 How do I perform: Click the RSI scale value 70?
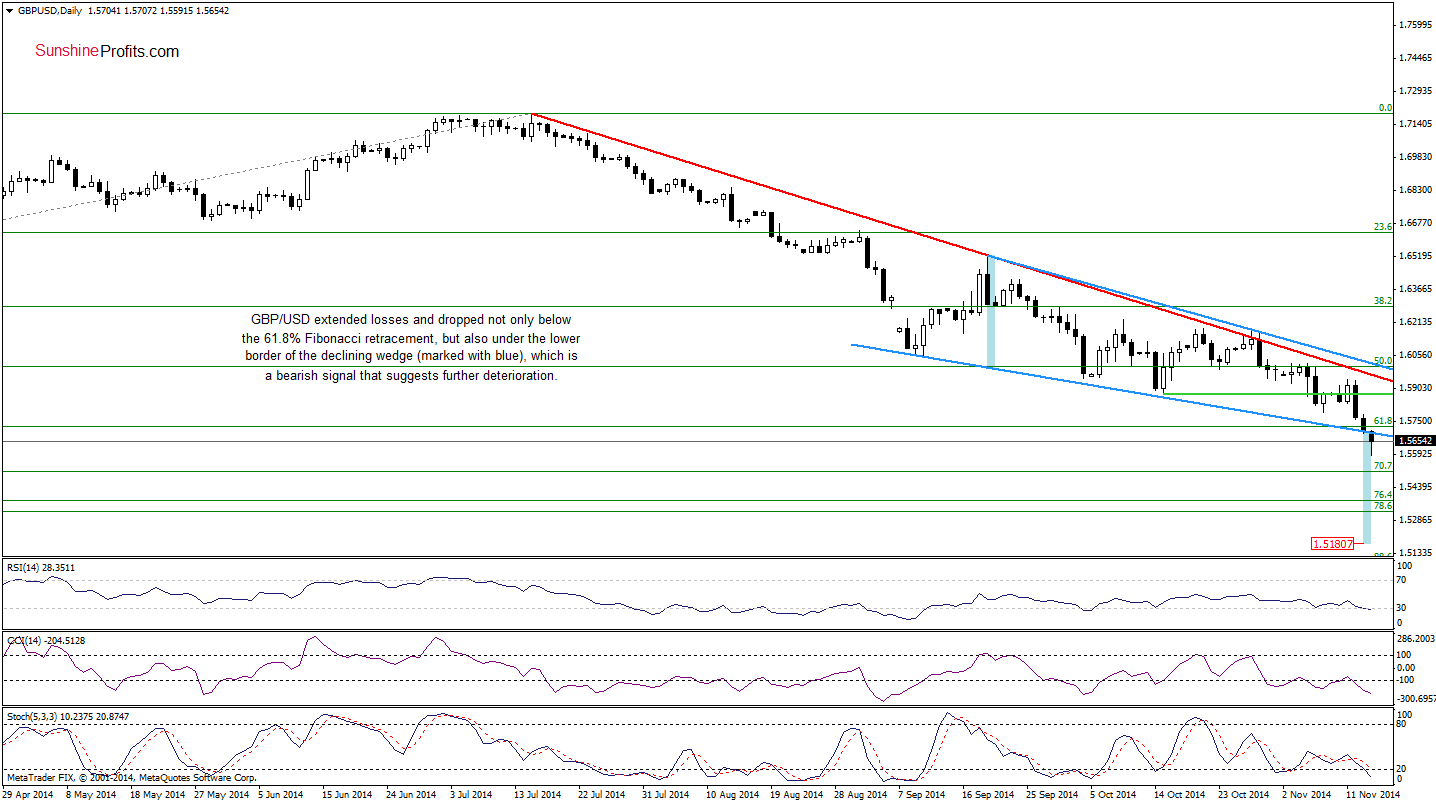[1404, 579]
